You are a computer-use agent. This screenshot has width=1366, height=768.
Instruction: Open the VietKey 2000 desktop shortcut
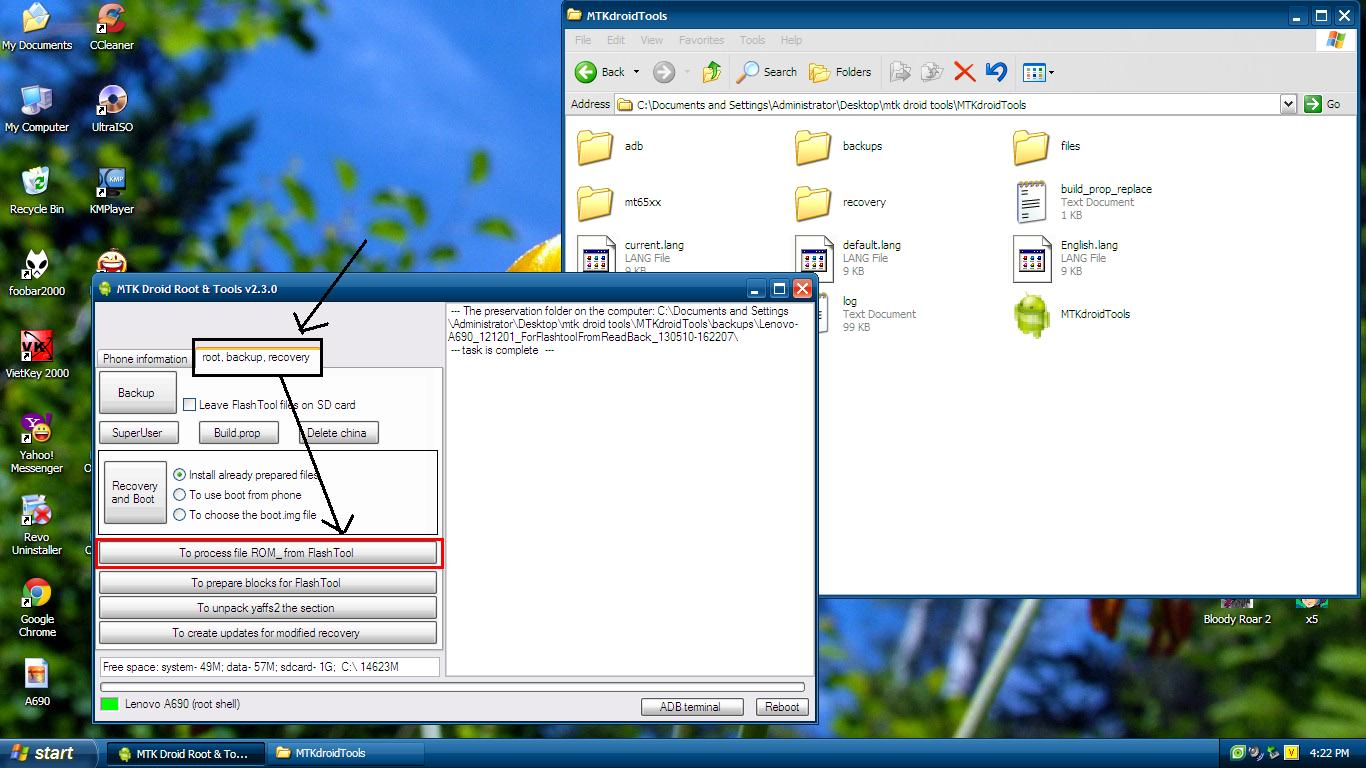click(37, 355)
